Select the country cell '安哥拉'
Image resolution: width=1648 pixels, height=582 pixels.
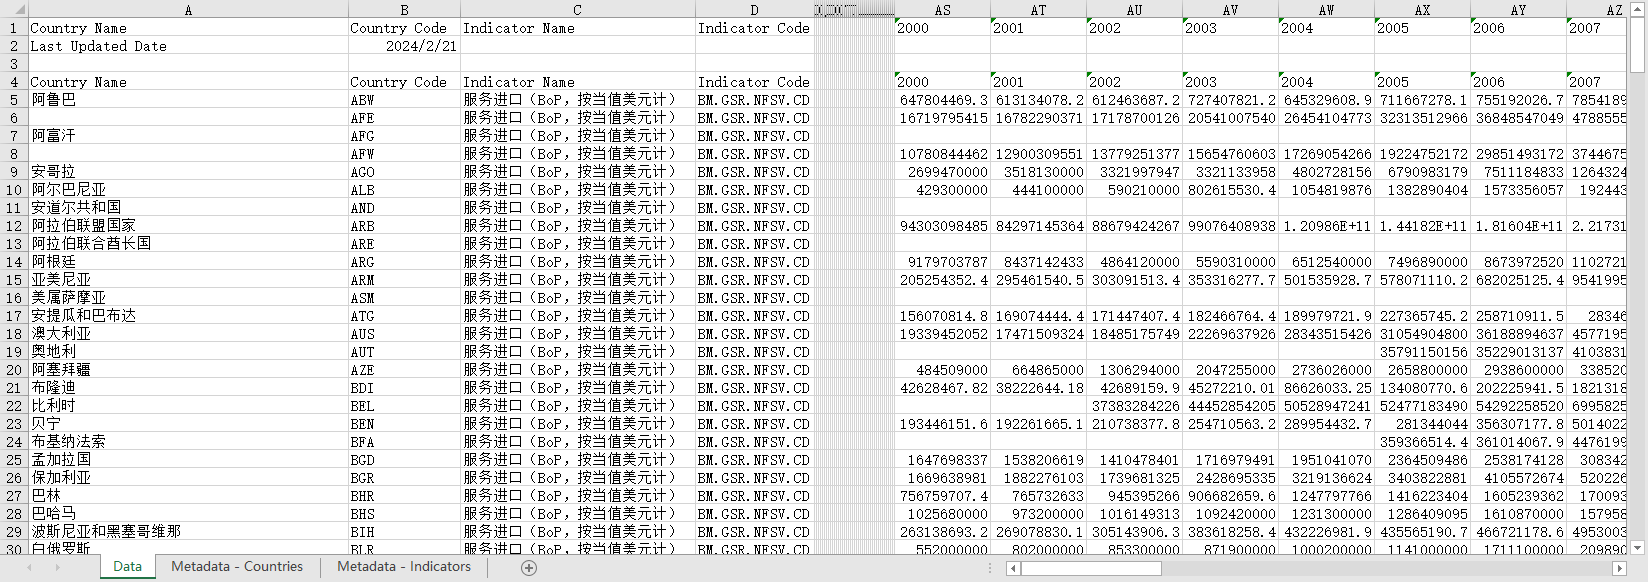coord(188,172)
